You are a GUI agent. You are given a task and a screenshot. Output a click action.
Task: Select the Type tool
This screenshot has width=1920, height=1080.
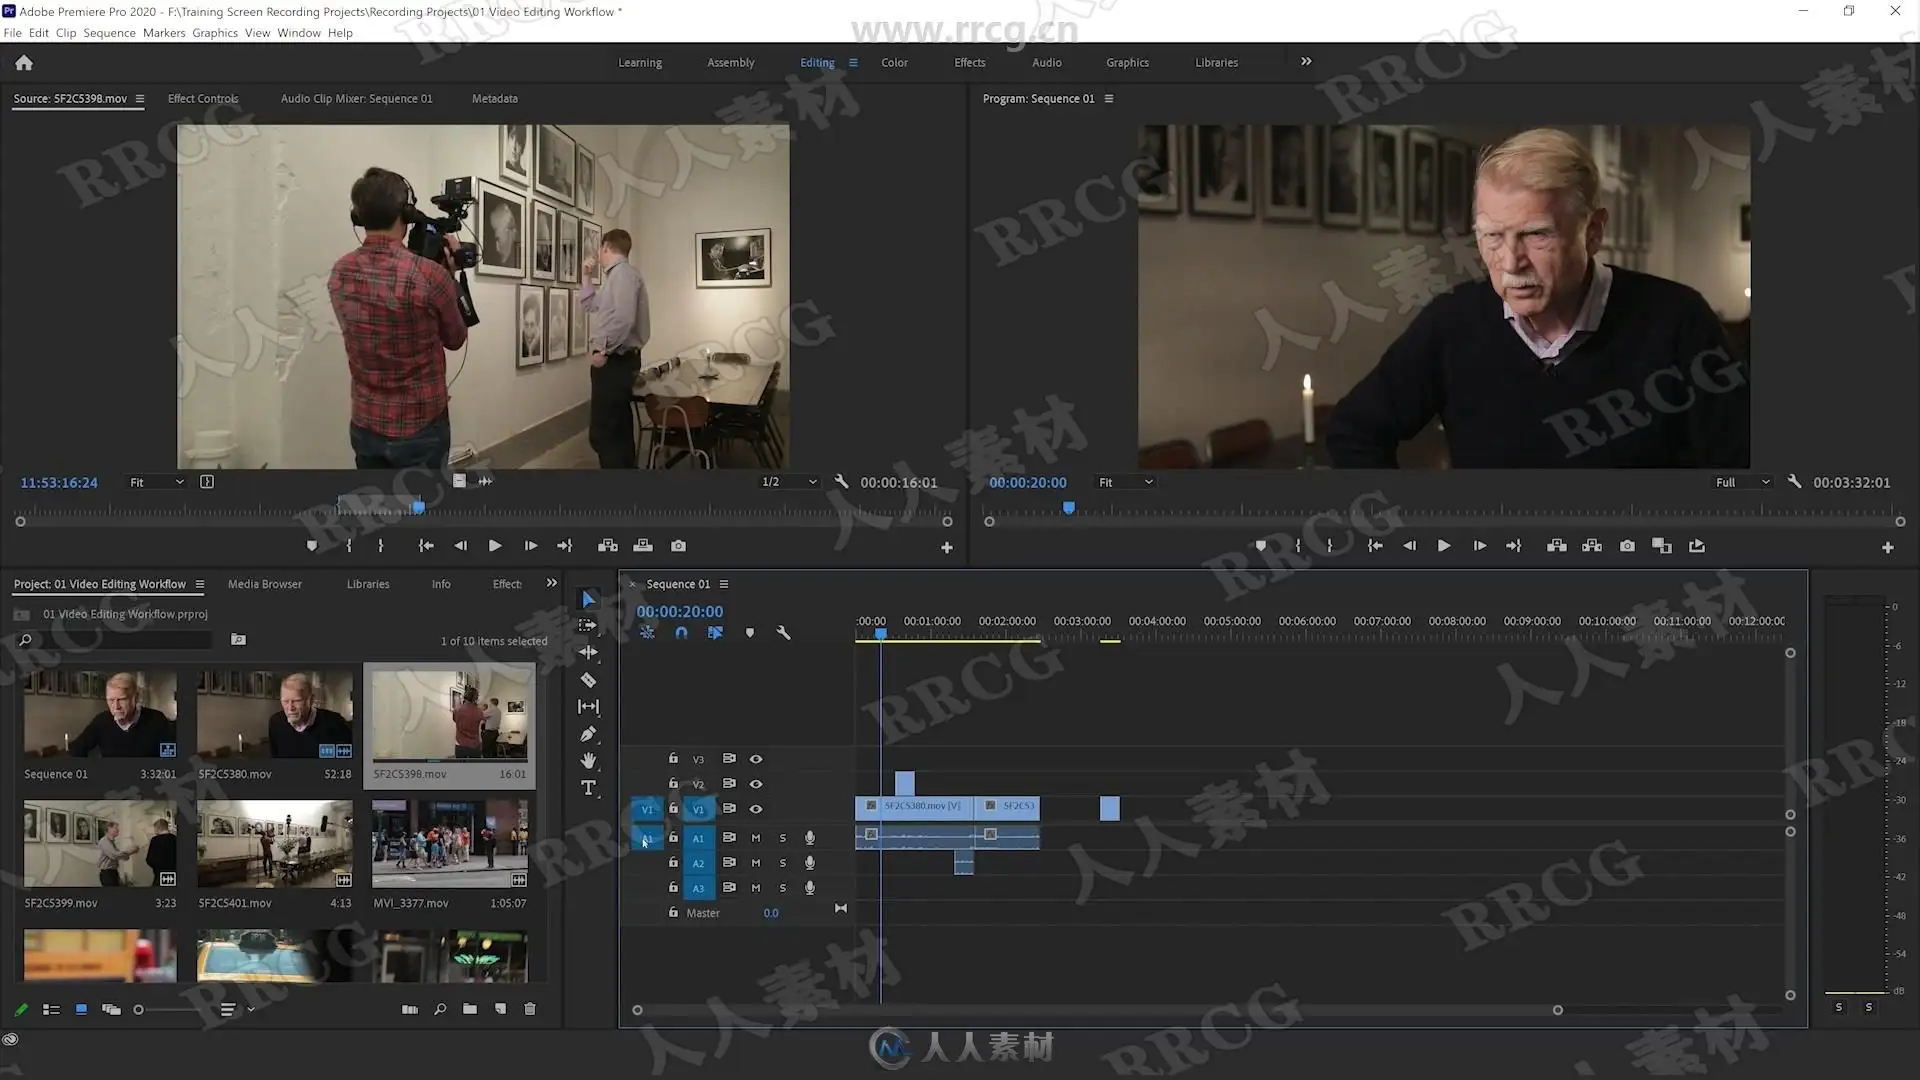[588, 788]
